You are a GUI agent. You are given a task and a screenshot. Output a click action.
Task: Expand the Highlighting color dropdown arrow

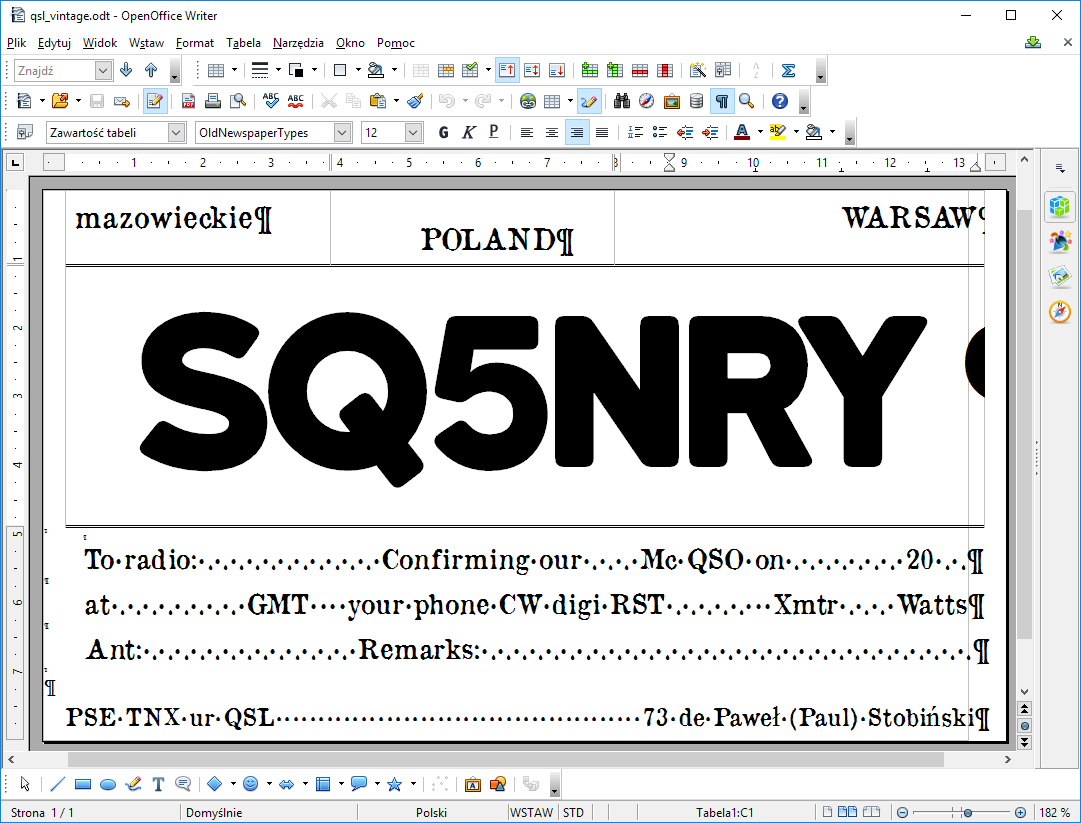point(796,132)
